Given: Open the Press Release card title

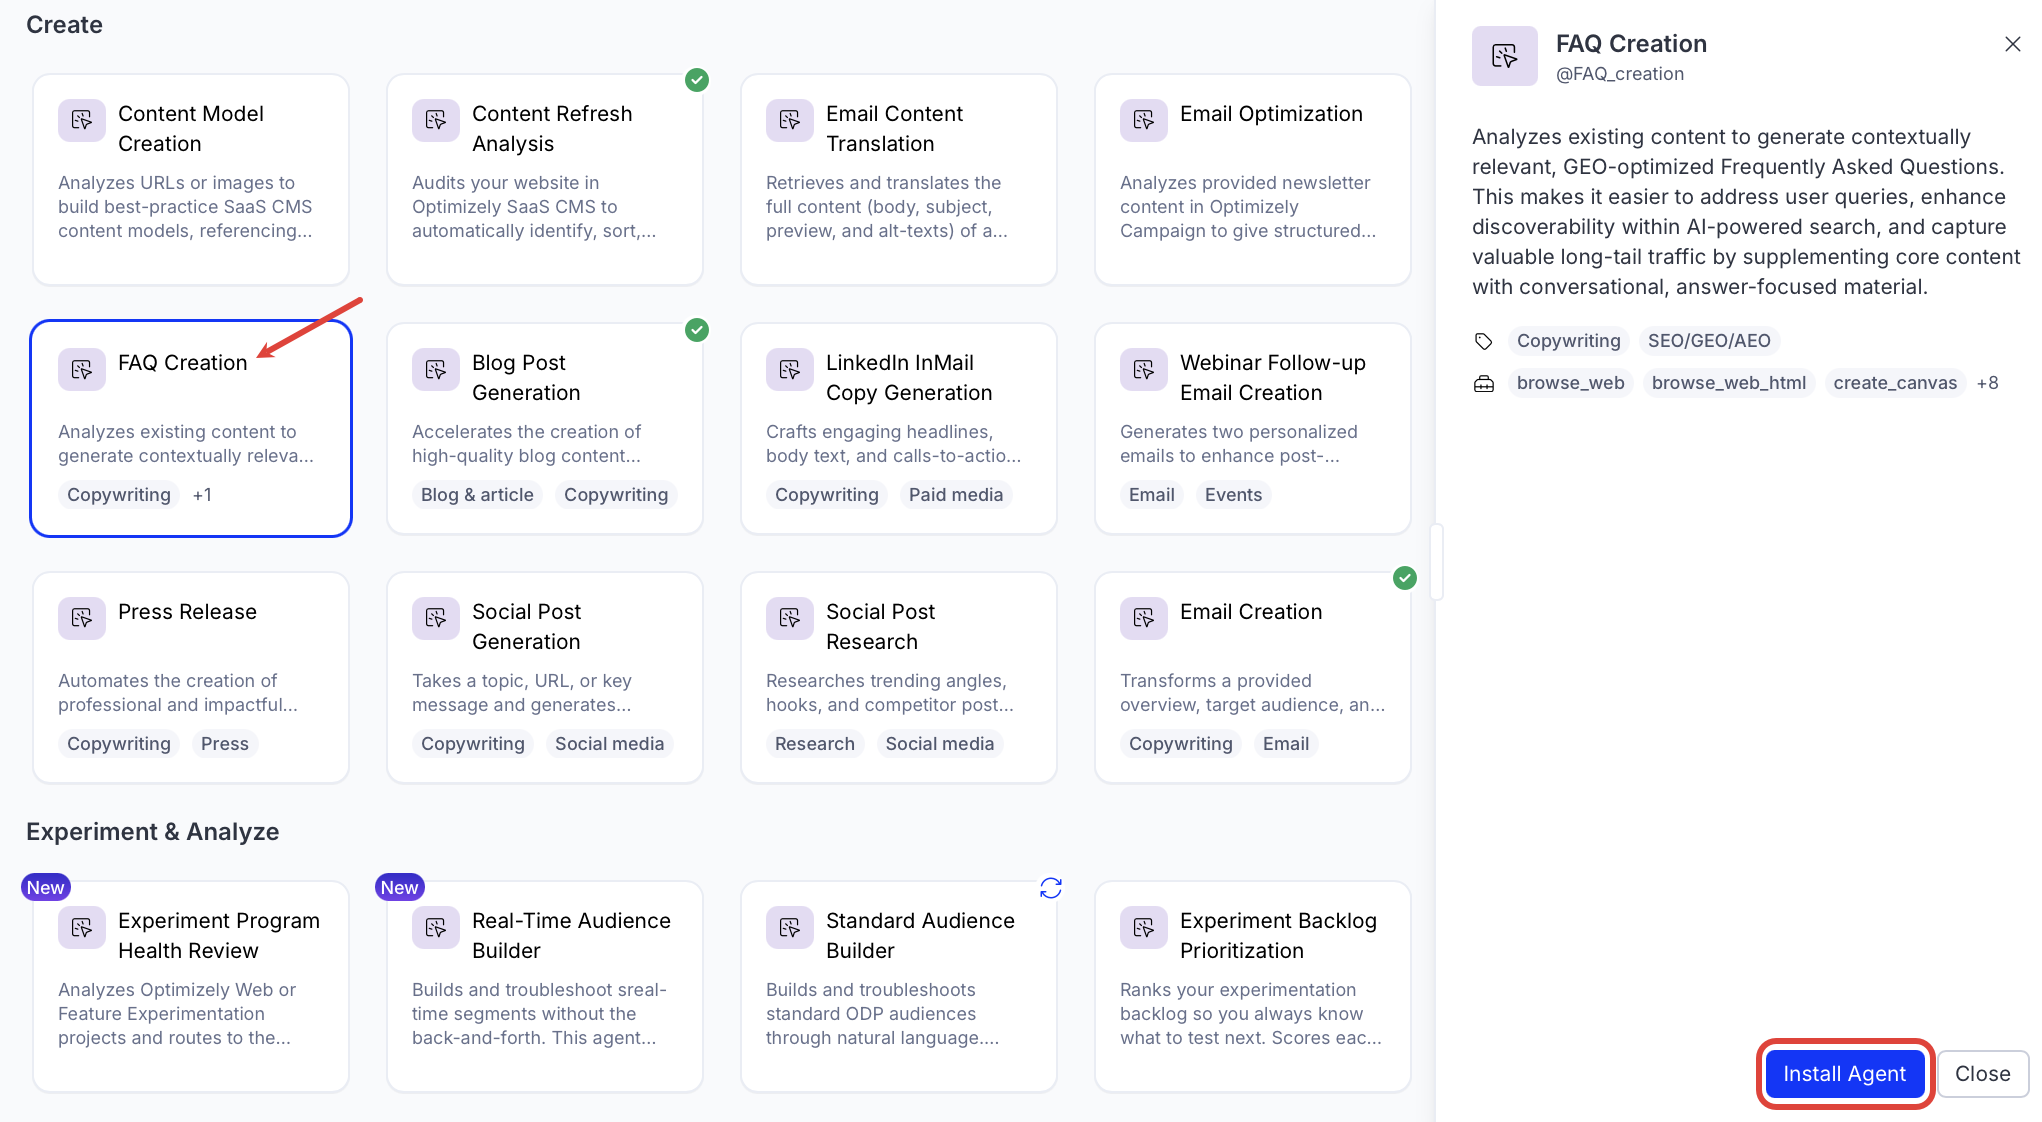Looking at the screenshot, I should coord(187,612).
